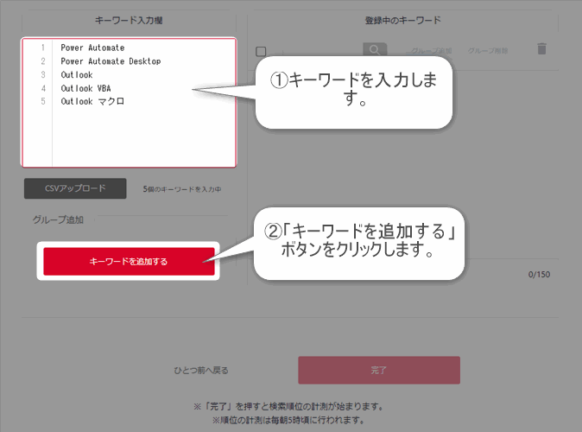Image resolution: width=582 pixels, height=432 pixels.
Task: Click inside the keyword input text area
Action: click(129, 102)
